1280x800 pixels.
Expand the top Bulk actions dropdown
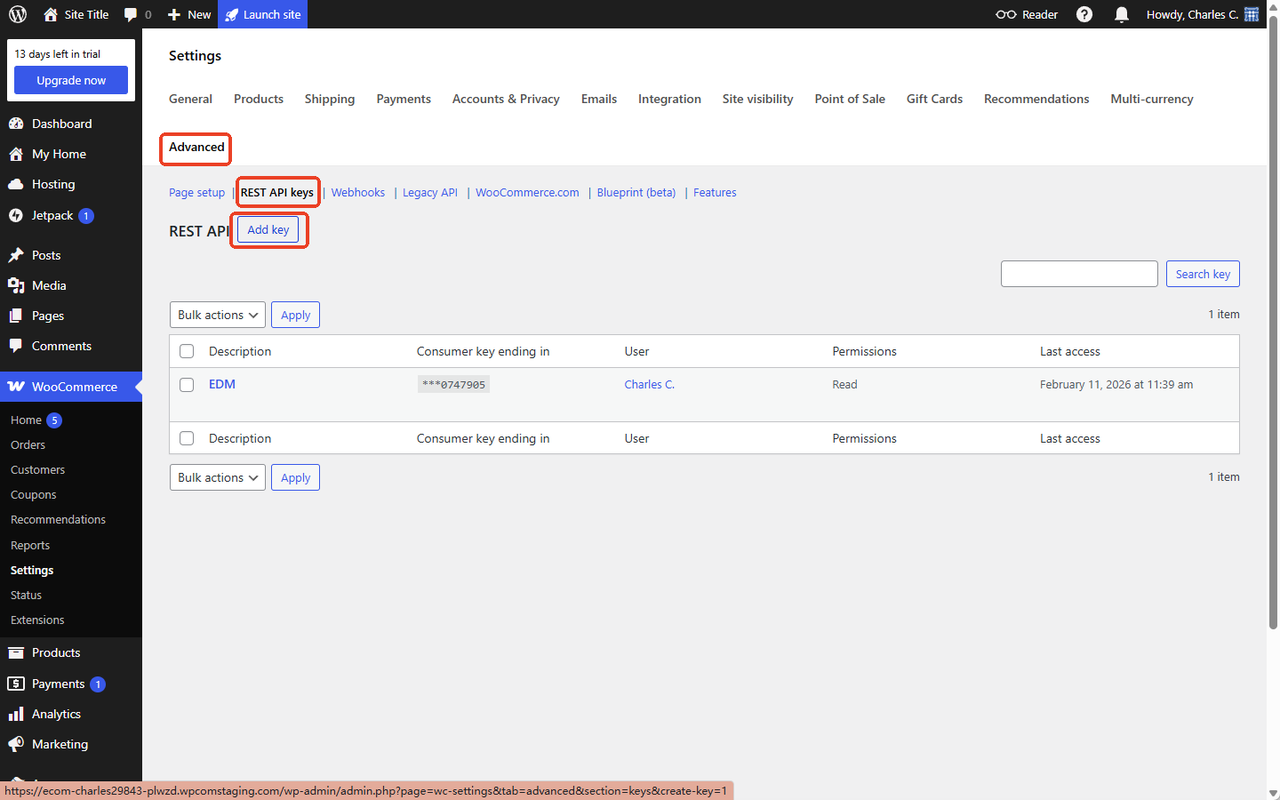(x=217, y=315)
